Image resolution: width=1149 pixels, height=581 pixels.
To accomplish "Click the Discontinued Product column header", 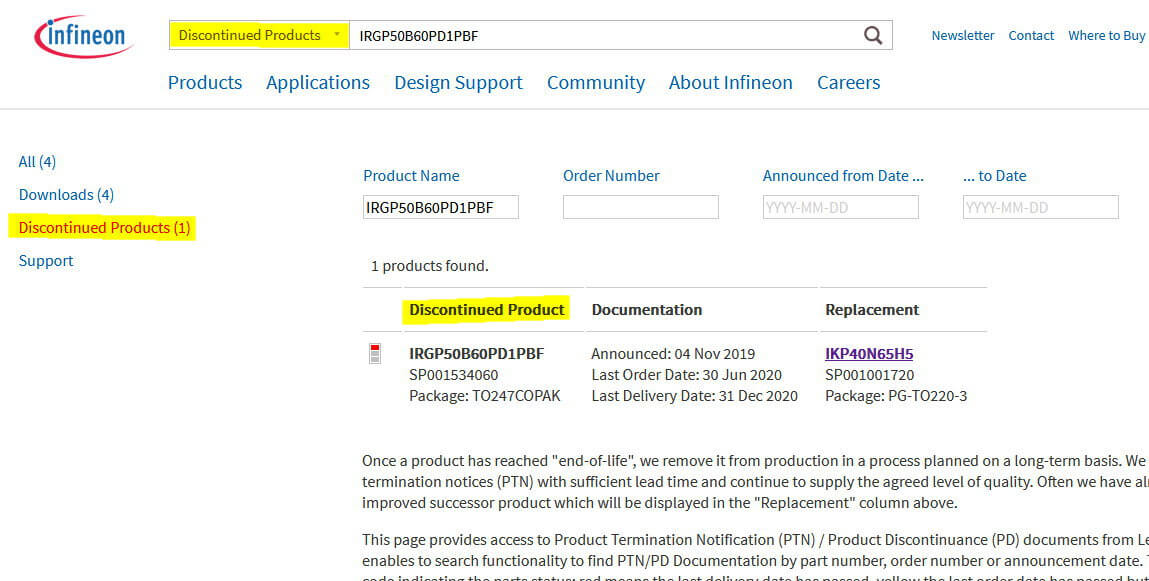I will [487, 309].
